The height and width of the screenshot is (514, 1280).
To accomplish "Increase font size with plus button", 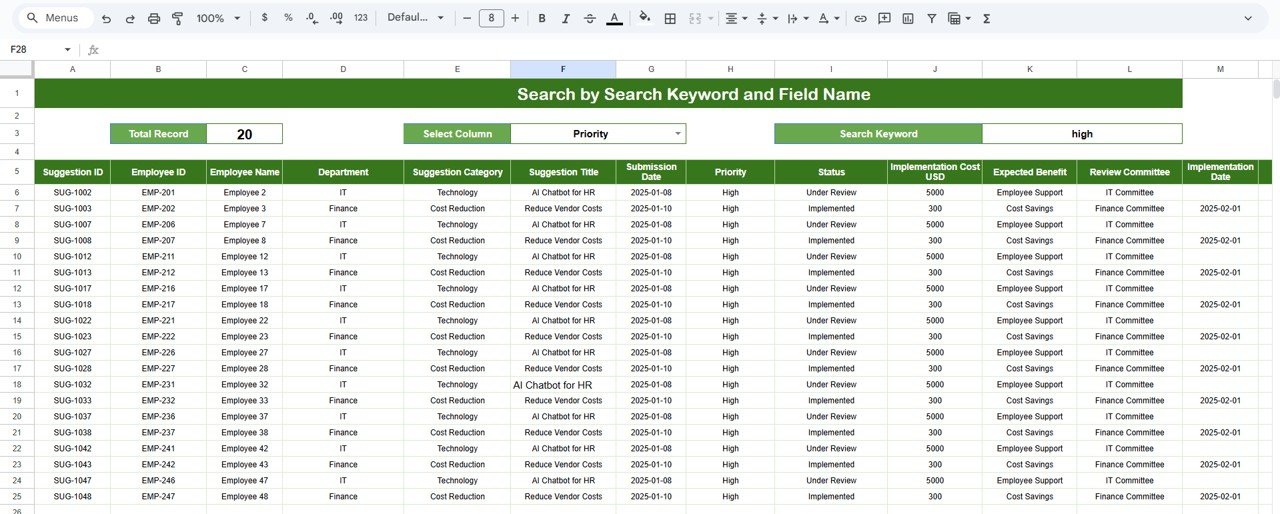I will click(515, 18).
